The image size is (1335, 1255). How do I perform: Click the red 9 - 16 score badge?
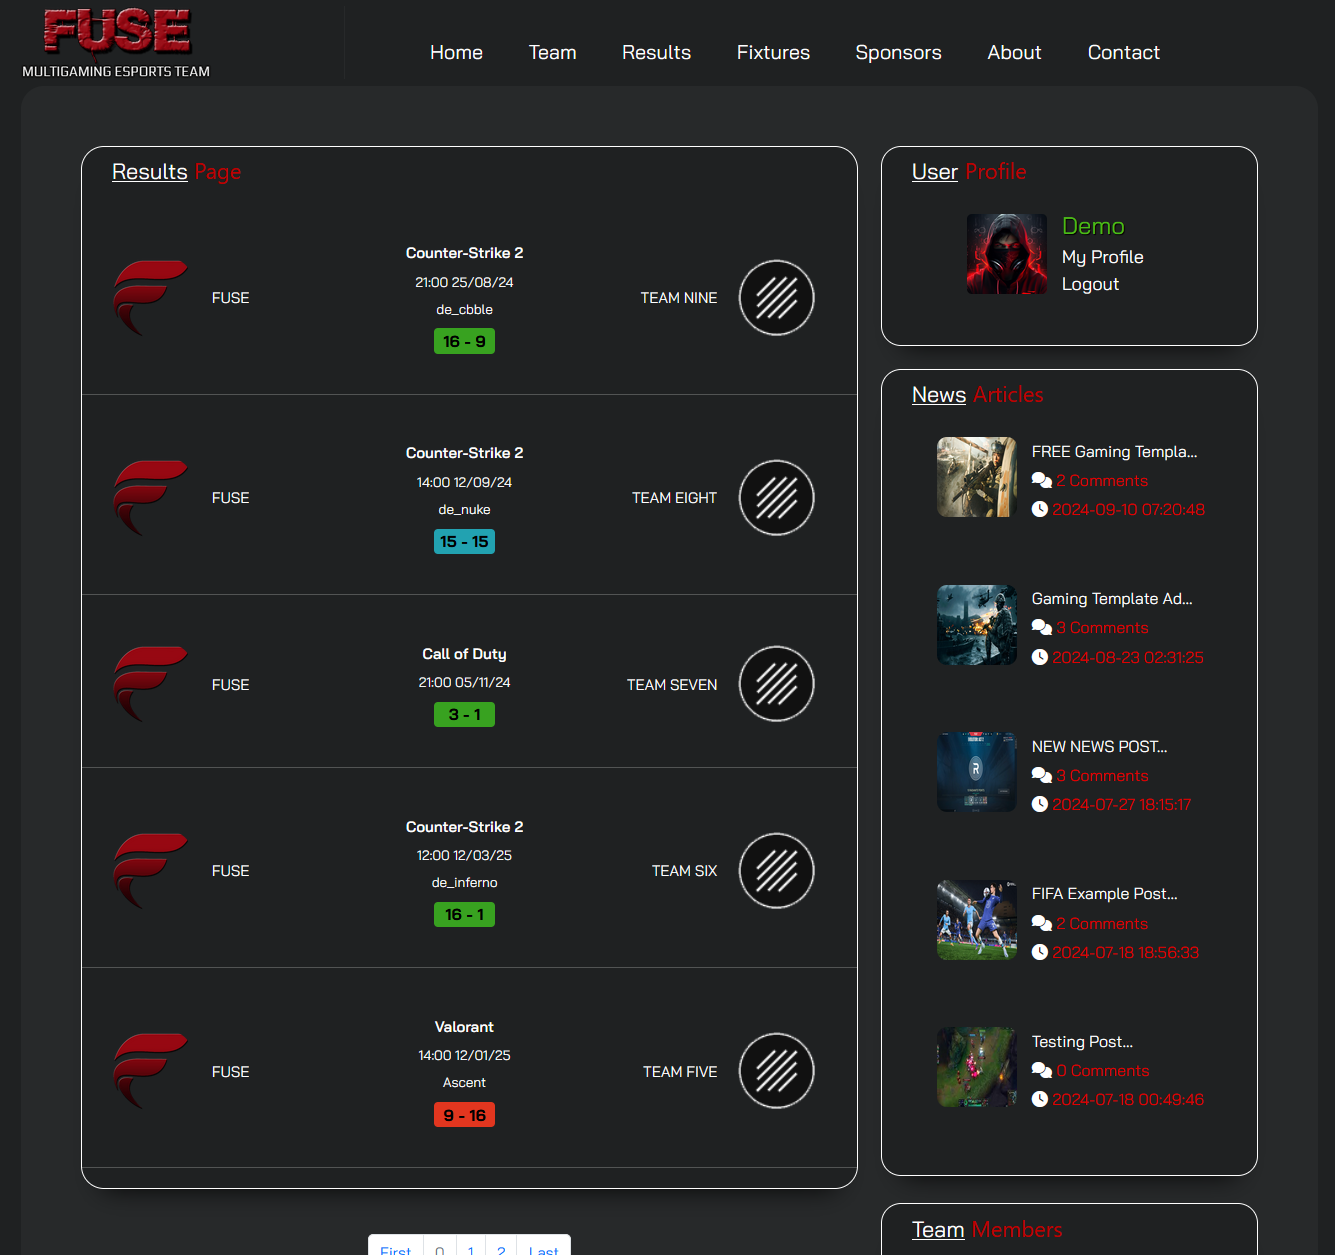(464, 1115)
